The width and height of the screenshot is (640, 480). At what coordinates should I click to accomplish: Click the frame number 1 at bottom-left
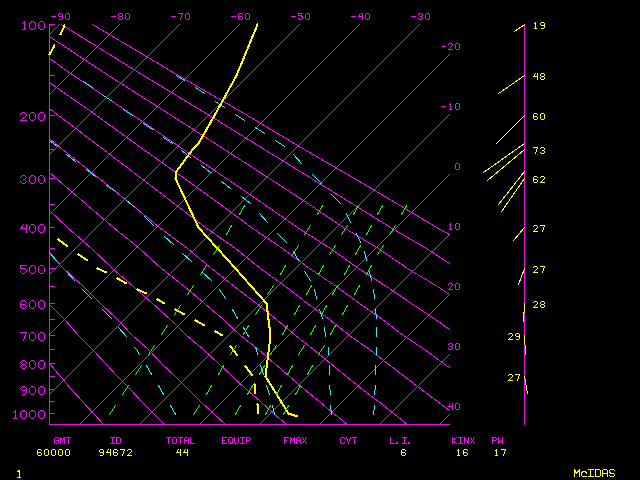pos(18,472)
